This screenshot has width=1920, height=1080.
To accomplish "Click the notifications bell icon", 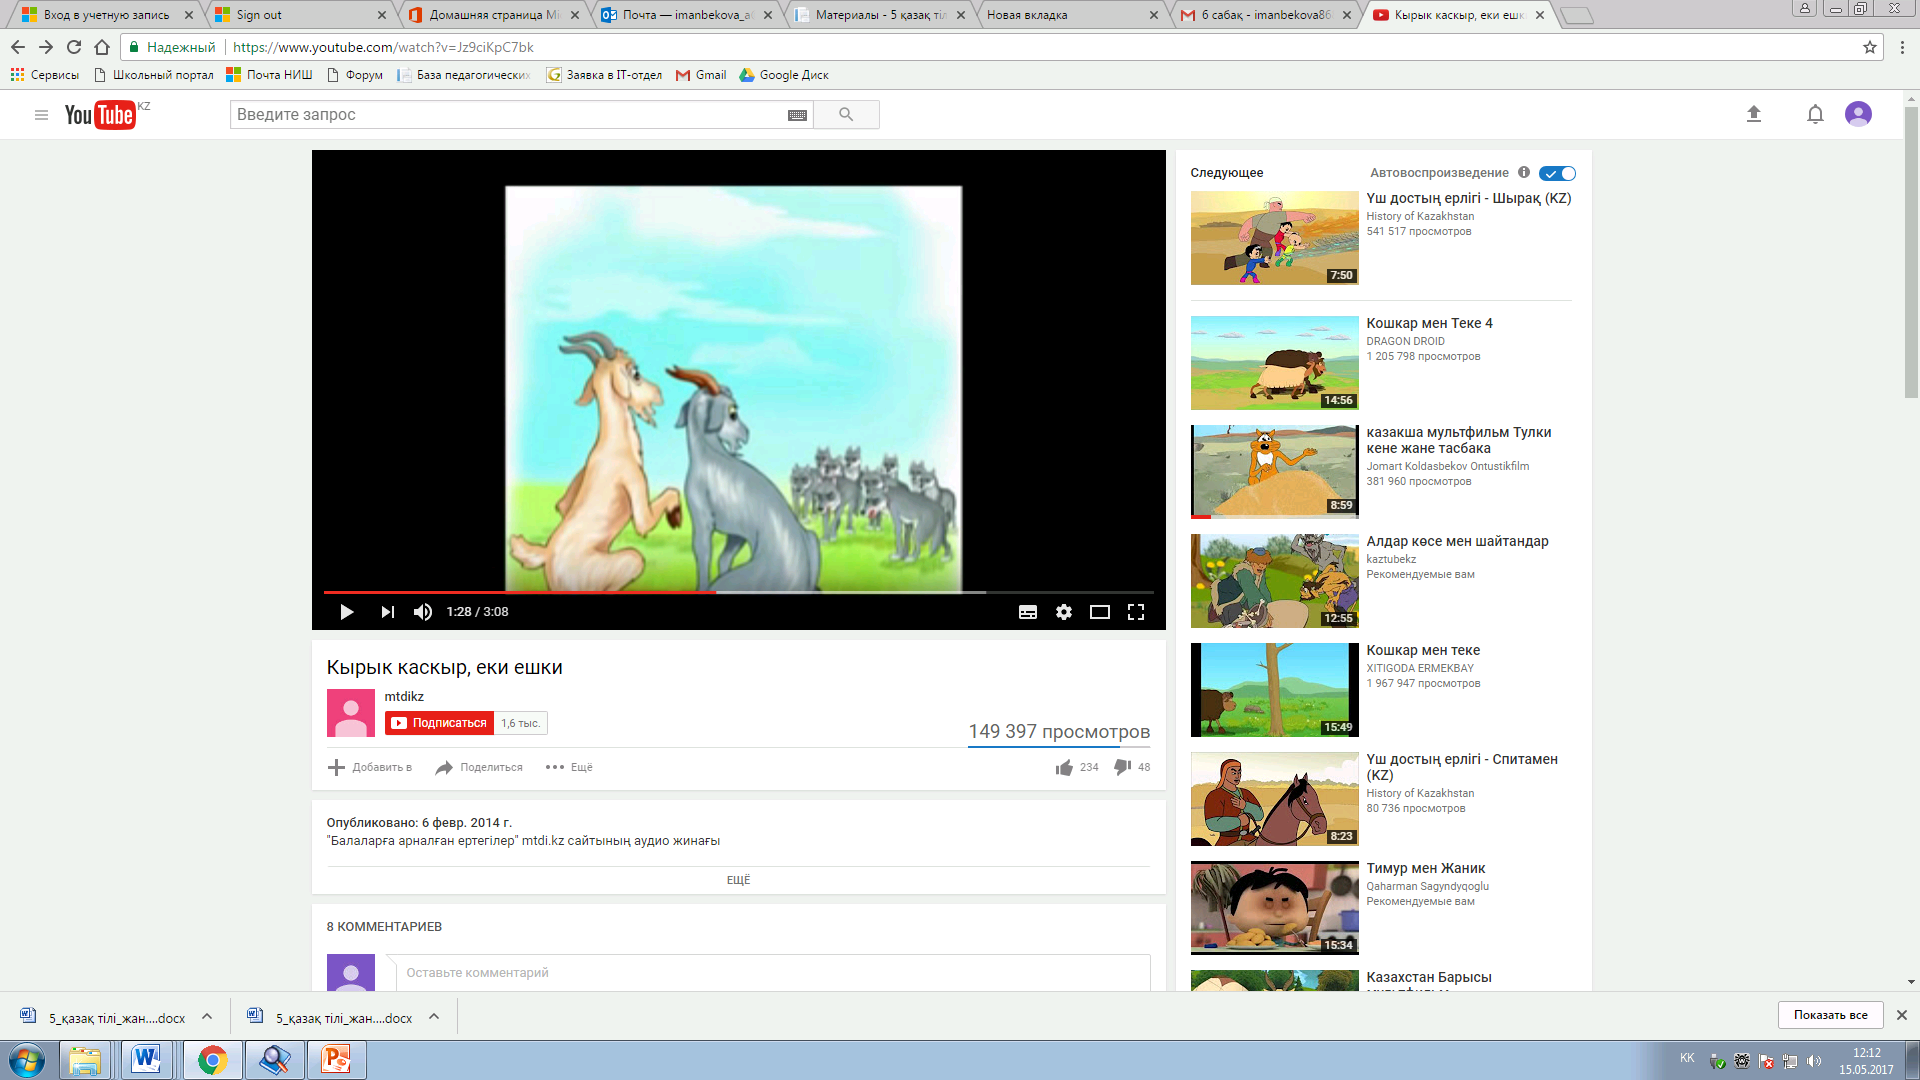I will pyautogui.click(x=1815, y=115).
